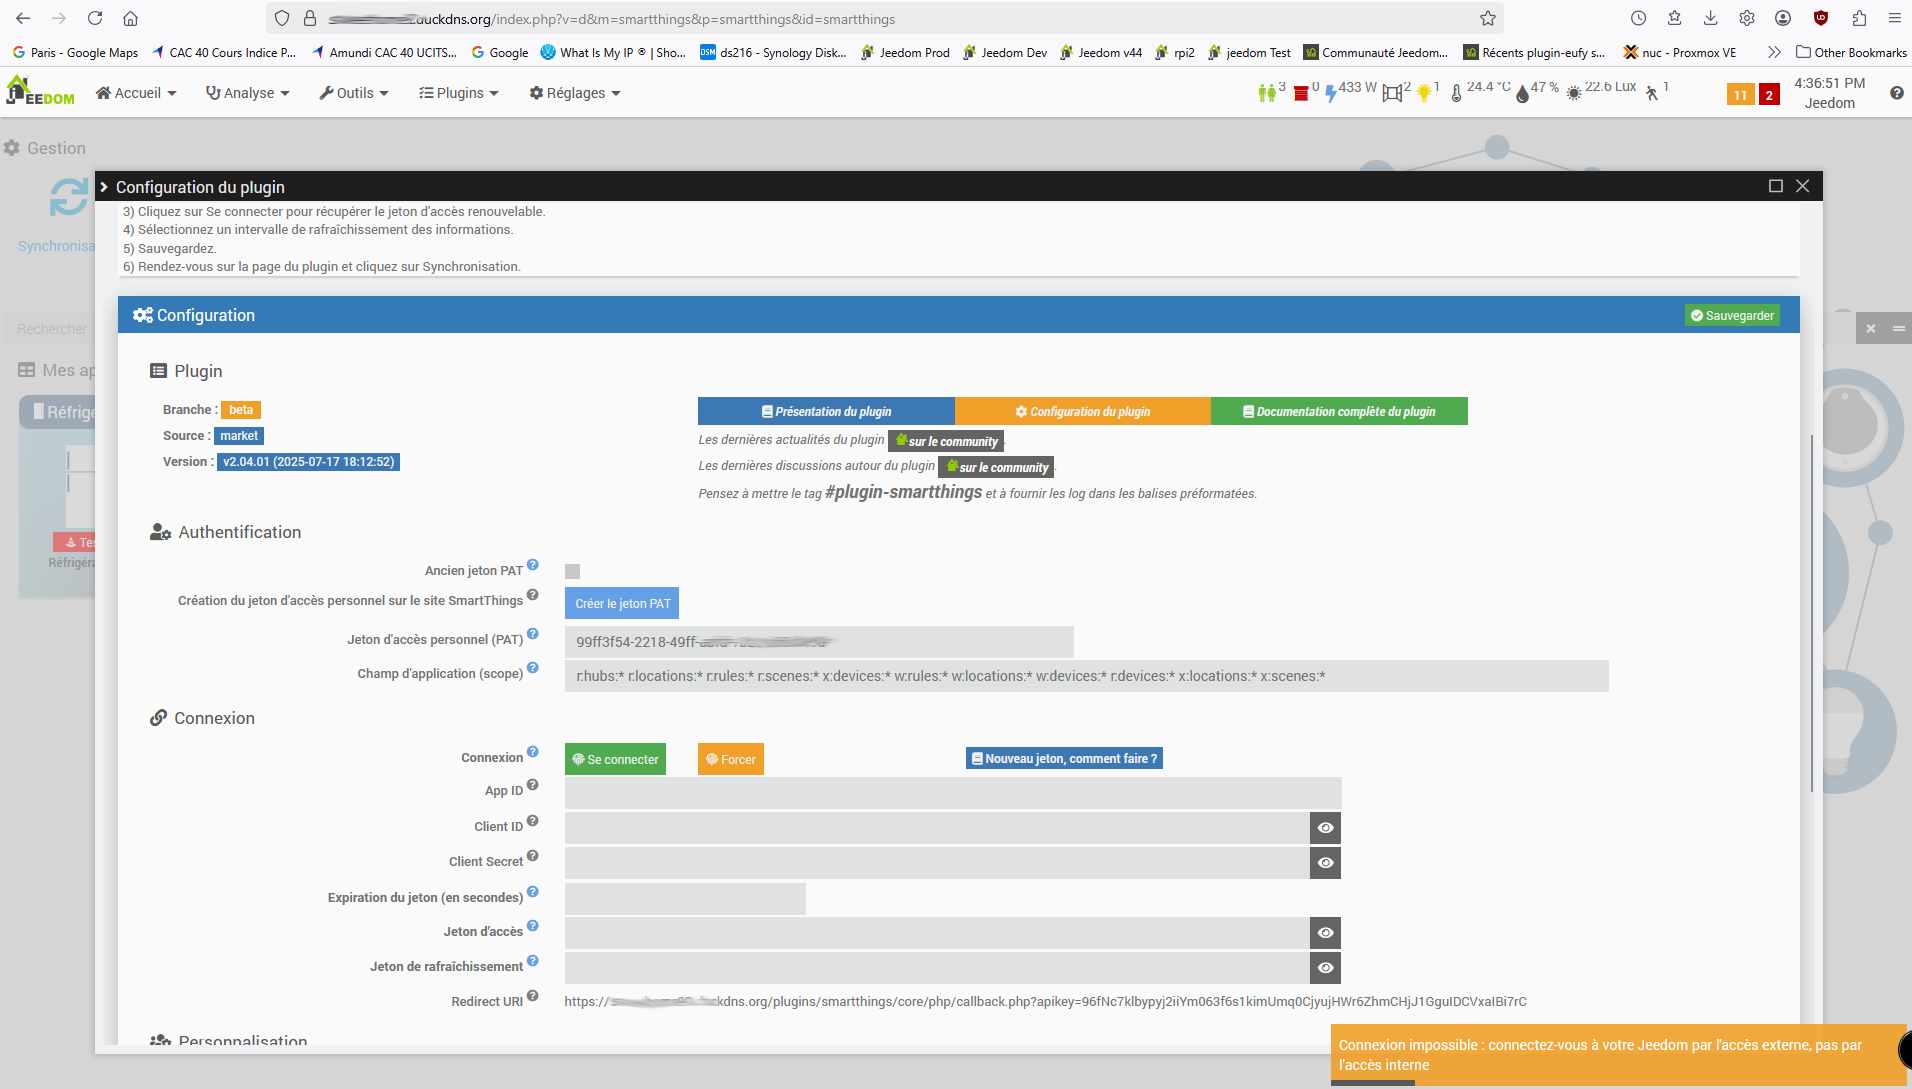Click the orange Forcer button
The height and width of the screenshot is (1089, 1912).
click(730, 759)
